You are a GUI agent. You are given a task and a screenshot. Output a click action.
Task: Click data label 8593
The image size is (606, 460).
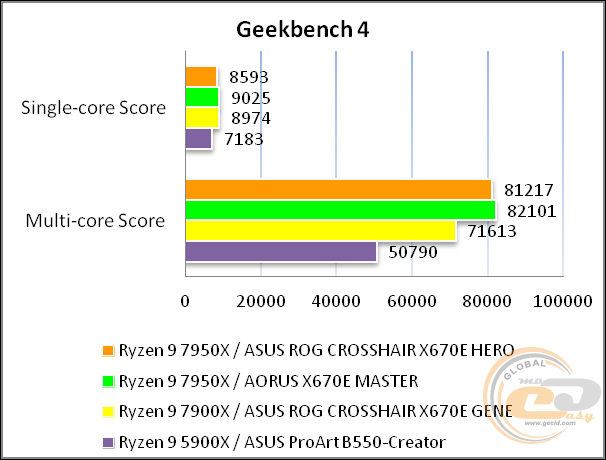pyautogui.click(x=249, y=77)
